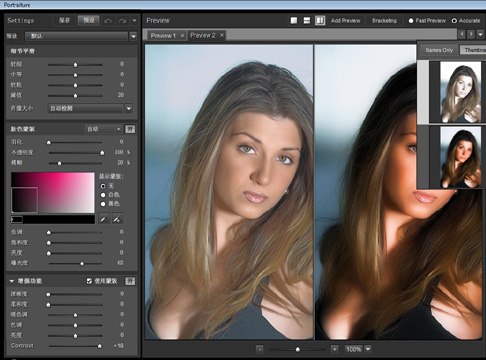This screenshot has height=360, width=486.
Task: Click the right tab-scroll arrow
Action: 471,34
